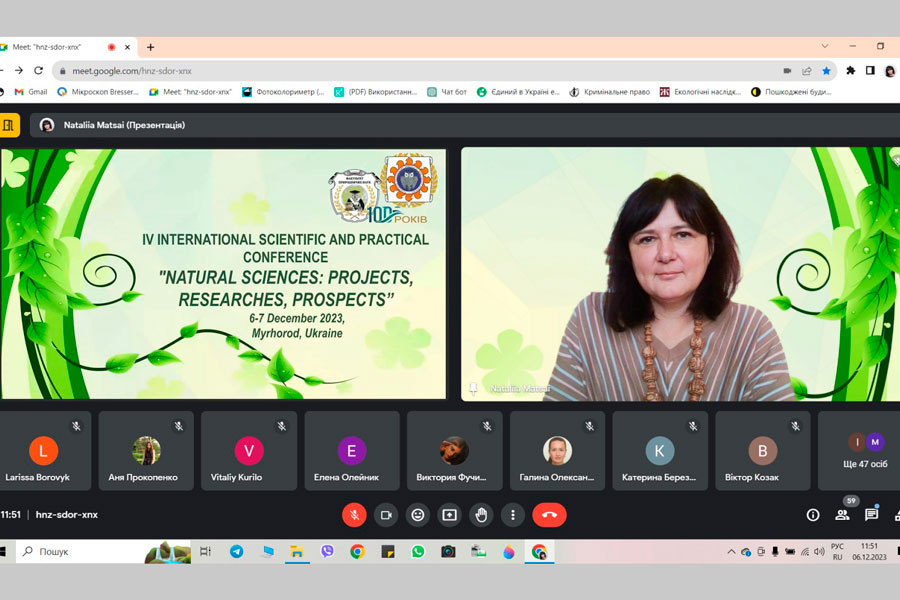Open the 'Чат бот' bookmark
900x600 pixels.
point(447,91)
